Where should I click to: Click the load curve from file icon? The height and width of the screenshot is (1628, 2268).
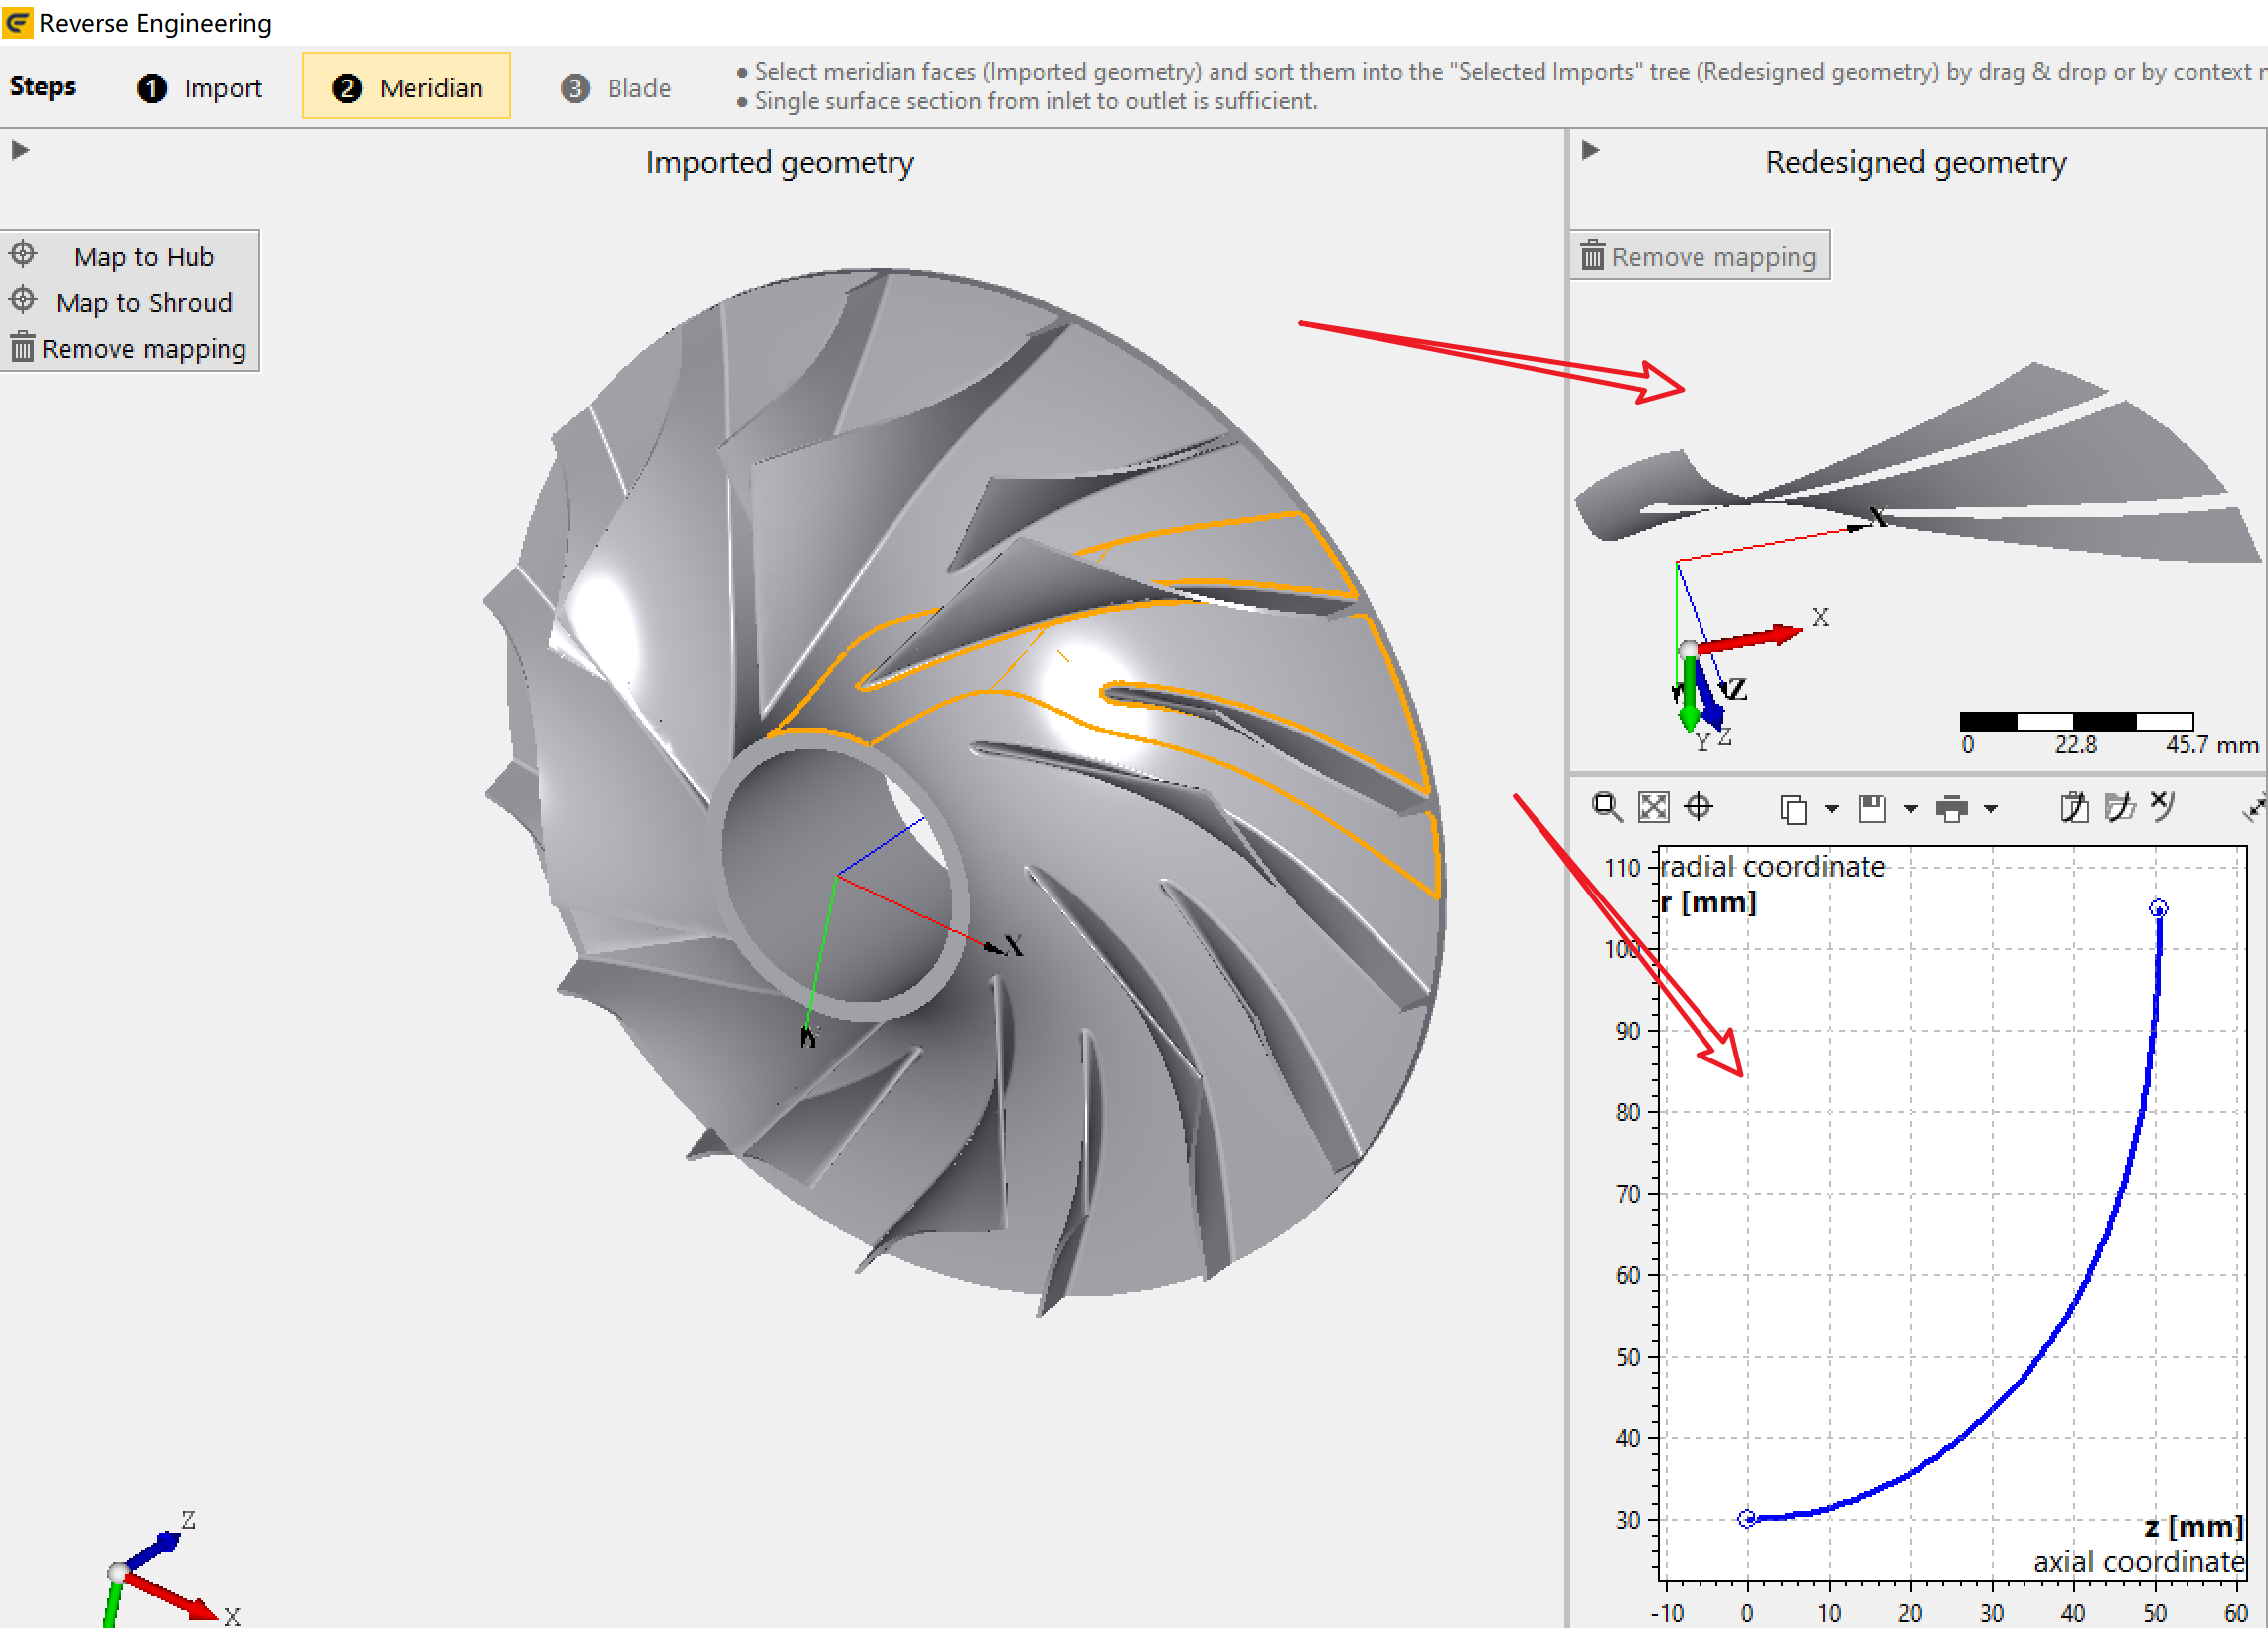(2119, 806)
